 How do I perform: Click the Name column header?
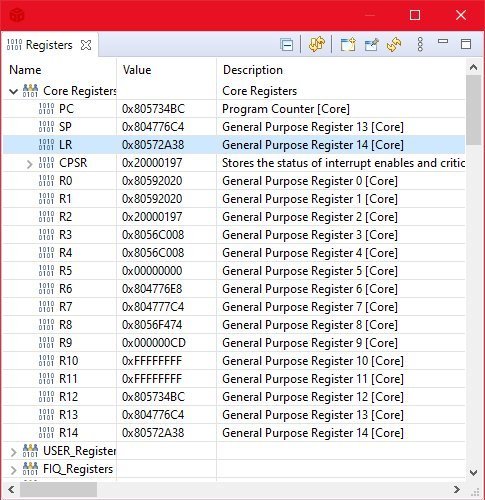coord(25,70)
